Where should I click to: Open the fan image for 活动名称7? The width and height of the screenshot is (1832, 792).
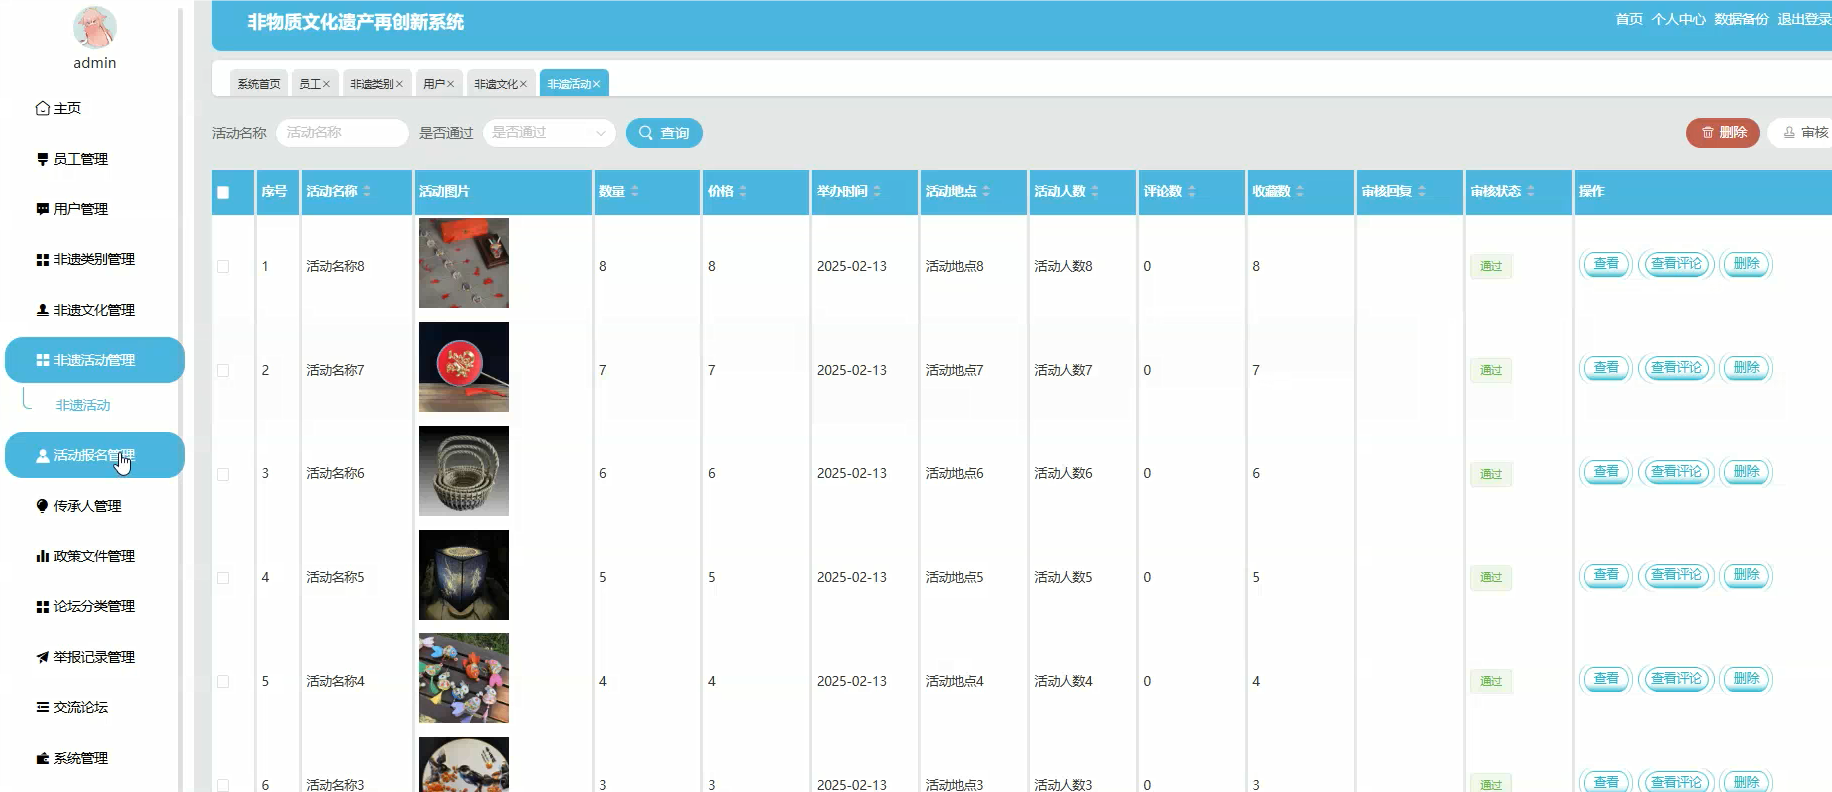pos(464,367)
